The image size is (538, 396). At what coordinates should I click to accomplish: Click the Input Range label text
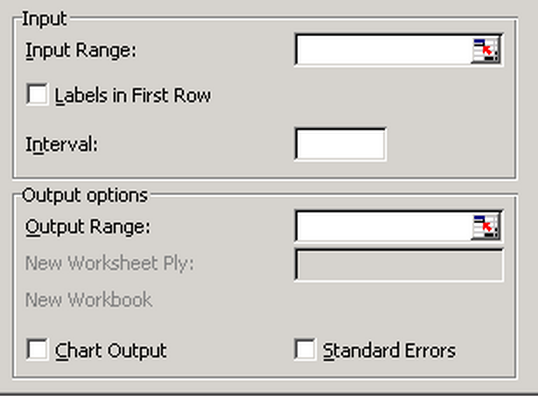(x=81, y=51)
